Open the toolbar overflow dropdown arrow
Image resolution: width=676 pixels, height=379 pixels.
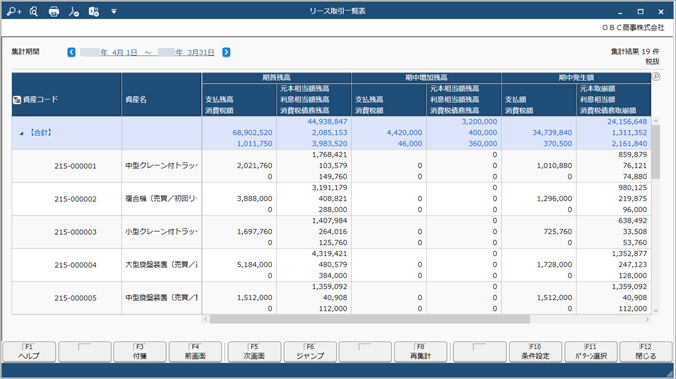[114, 12]
